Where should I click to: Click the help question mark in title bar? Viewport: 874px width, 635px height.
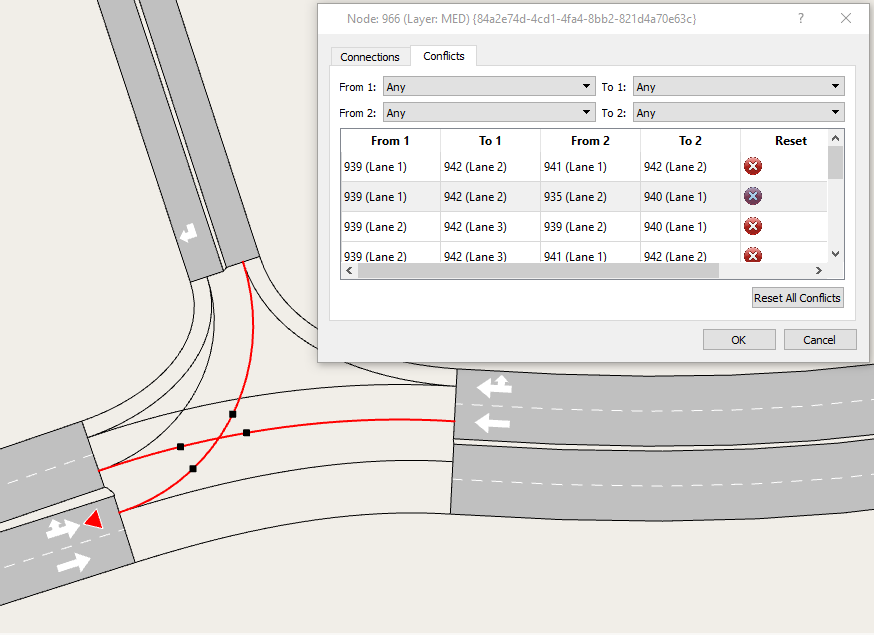click(801, 19)
